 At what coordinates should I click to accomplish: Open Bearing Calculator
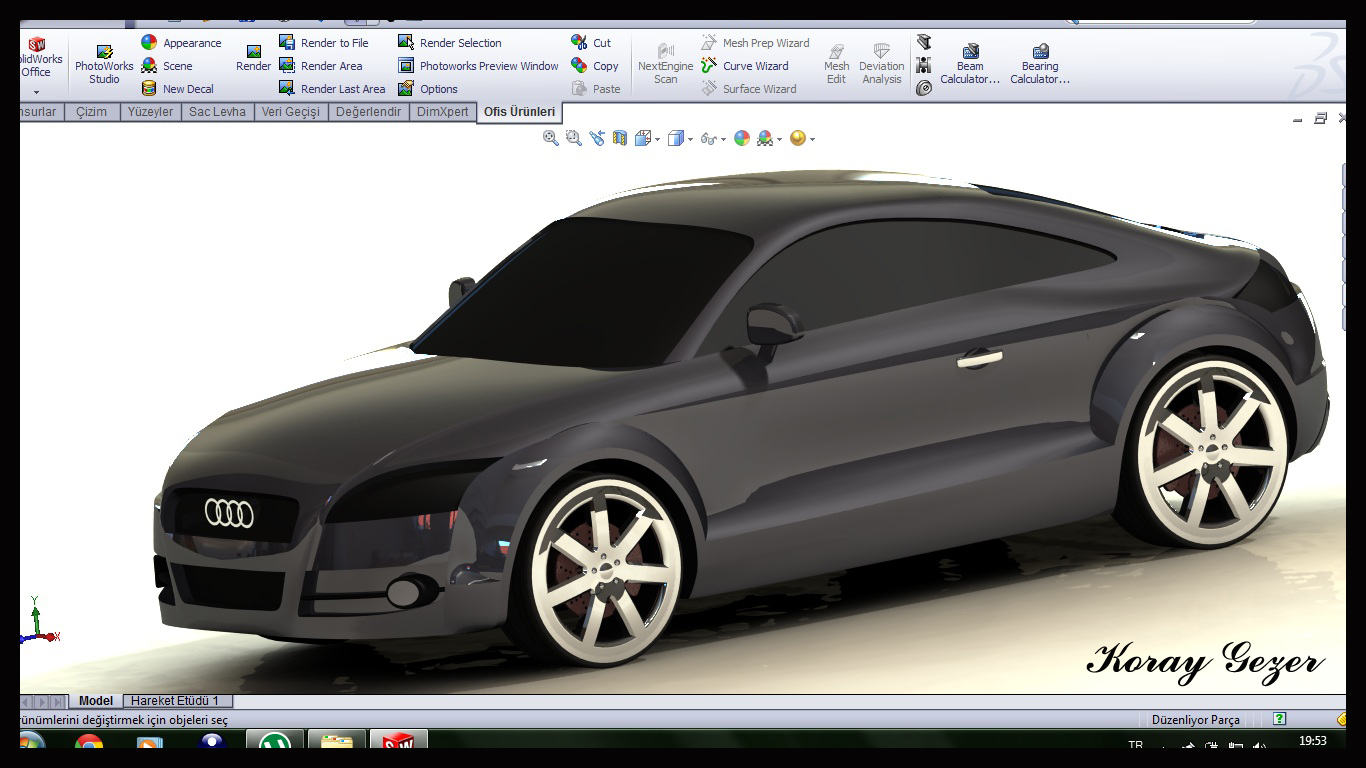(x=1040, y=65)
